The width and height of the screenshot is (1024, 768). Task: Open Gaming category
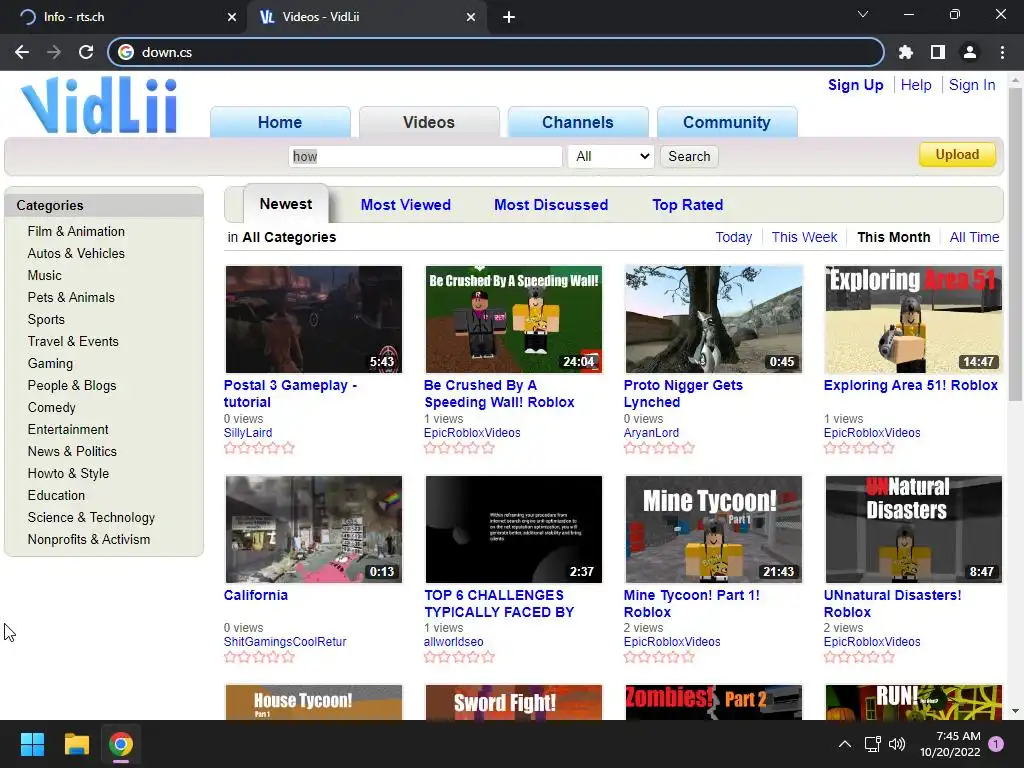click(50, 363)
